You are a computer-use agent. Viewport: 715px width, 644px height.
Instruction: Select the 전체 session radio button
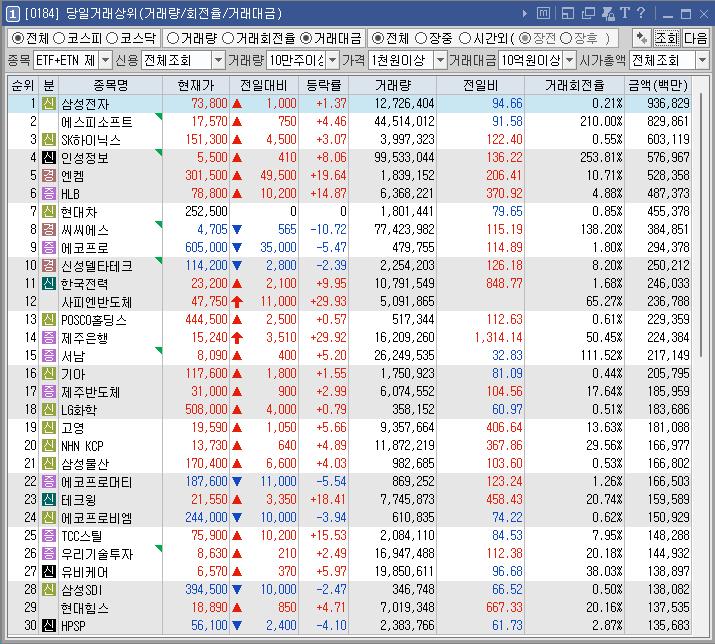(378, 39)
